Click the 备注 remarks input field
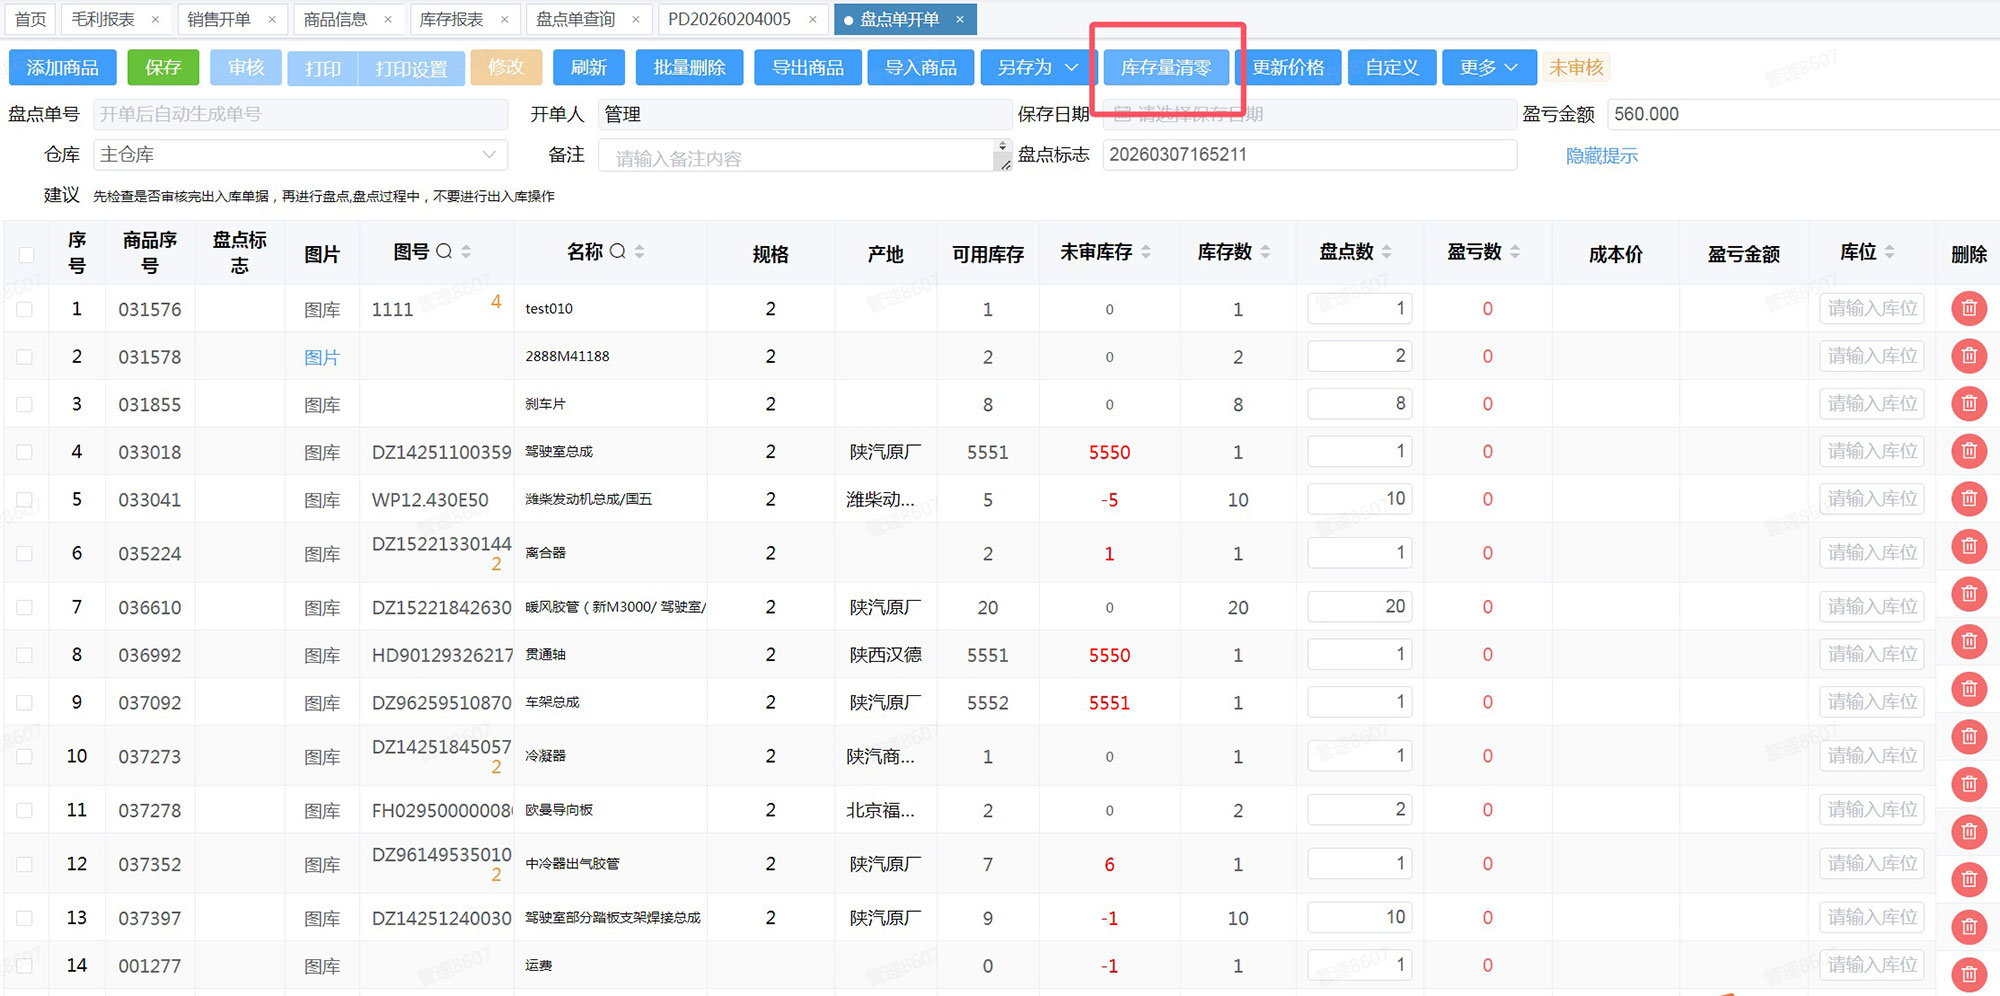 800,155
